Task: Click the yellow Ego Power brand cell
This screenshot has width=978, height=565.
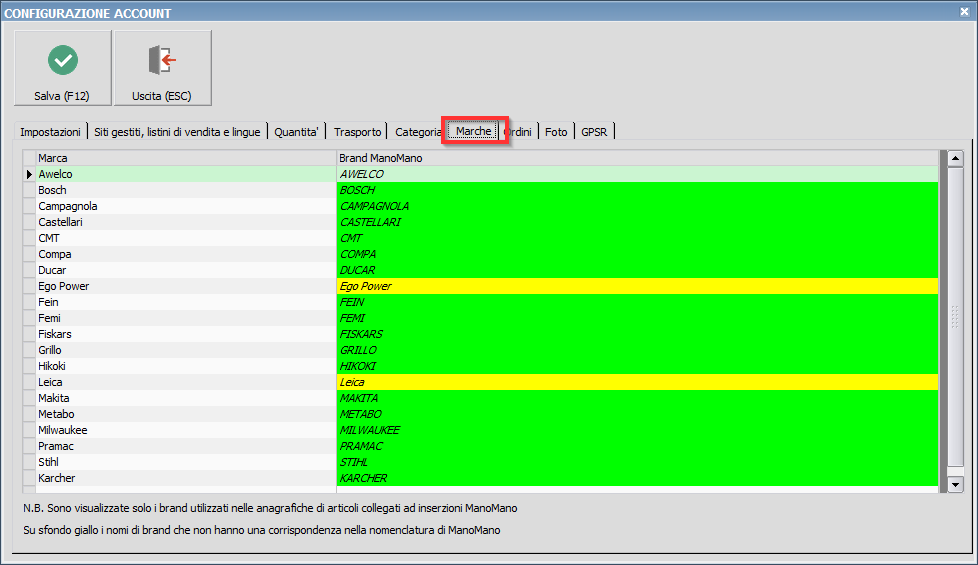Action: [x=637, y=286]
